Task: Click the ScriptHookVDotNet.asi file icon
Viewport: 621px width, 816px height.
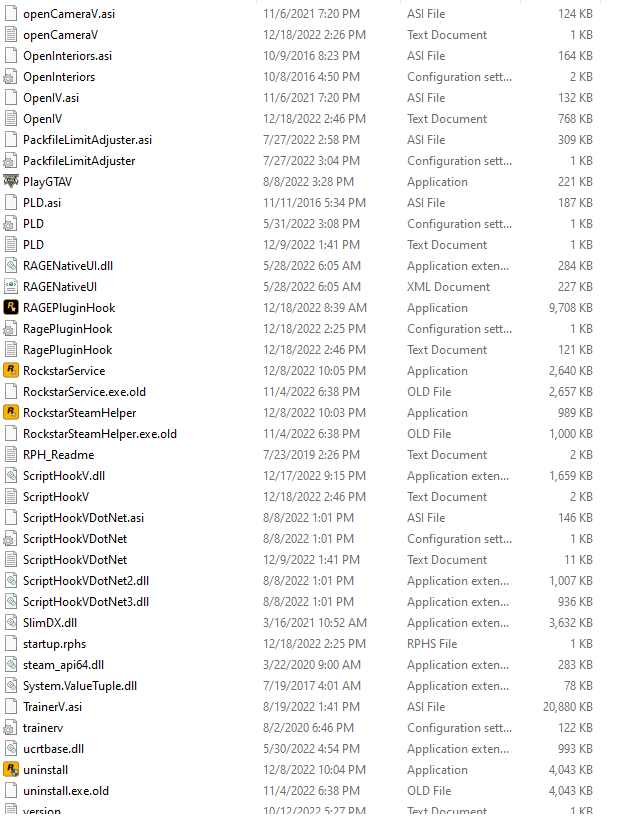Action: (10, 518)
